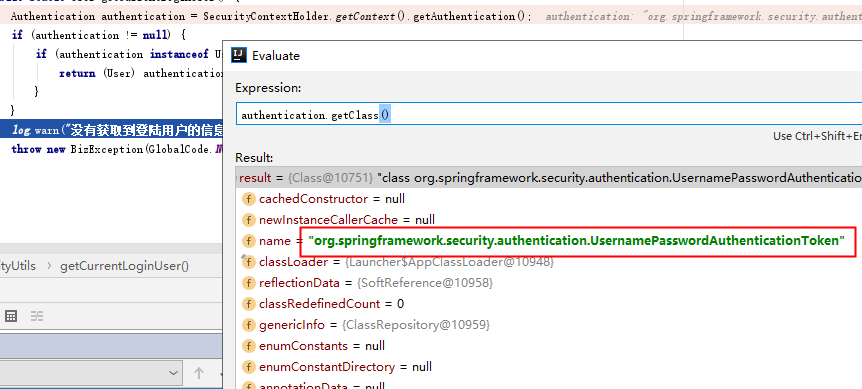
Task: Select the cachedConstructor = null row
Action: (549, 199)
